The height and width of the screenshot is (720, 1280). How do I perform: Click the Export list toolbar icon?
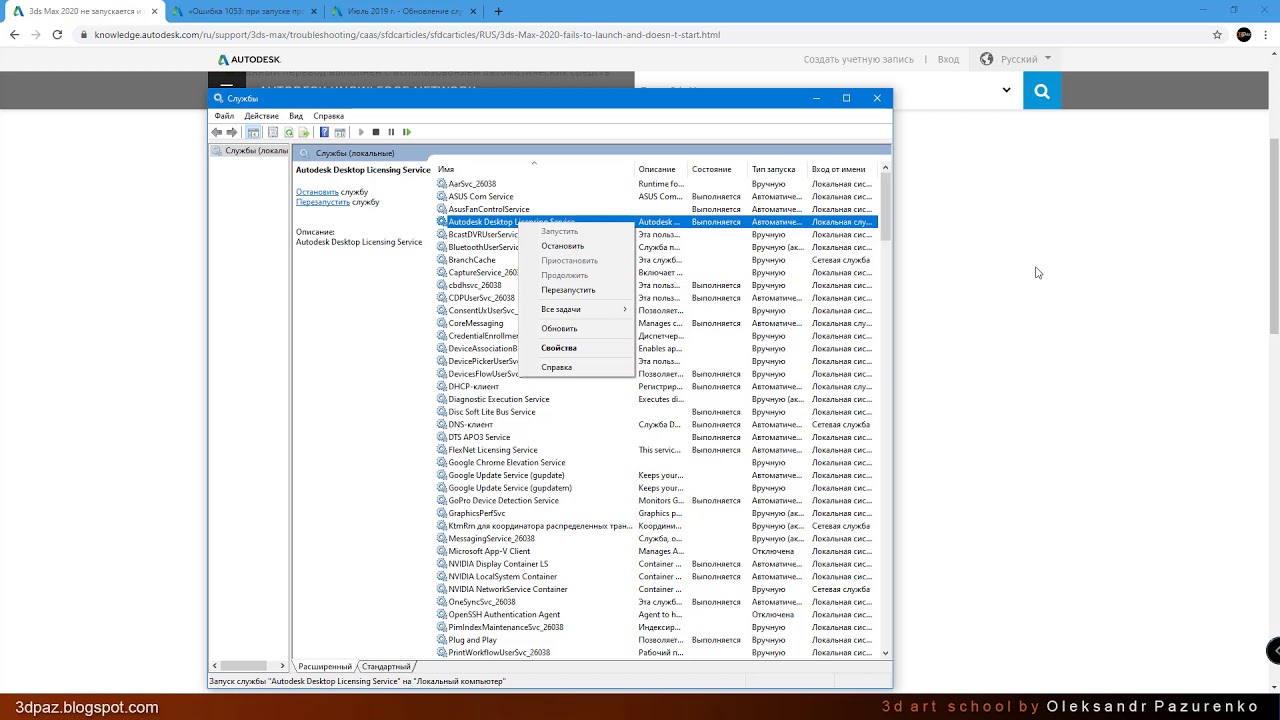[x=304, y=132]
